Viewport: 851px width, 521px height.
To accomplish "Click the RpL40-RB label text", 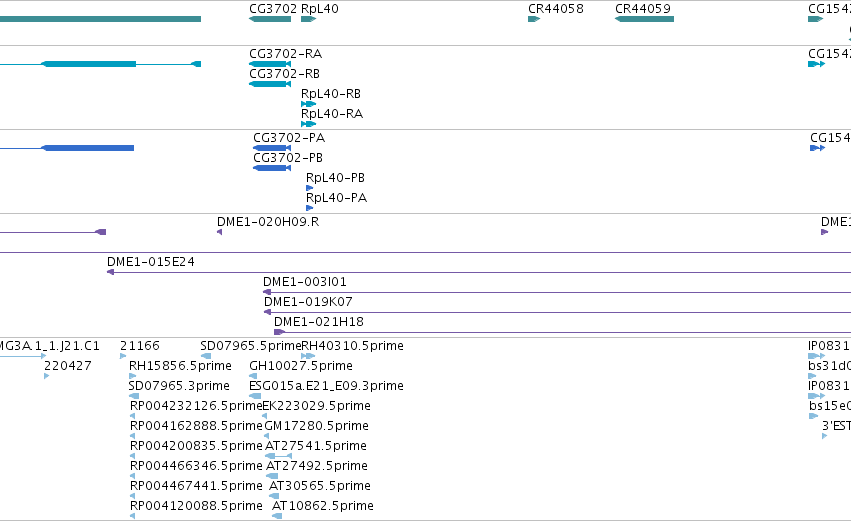I will (x=331, y=94).
